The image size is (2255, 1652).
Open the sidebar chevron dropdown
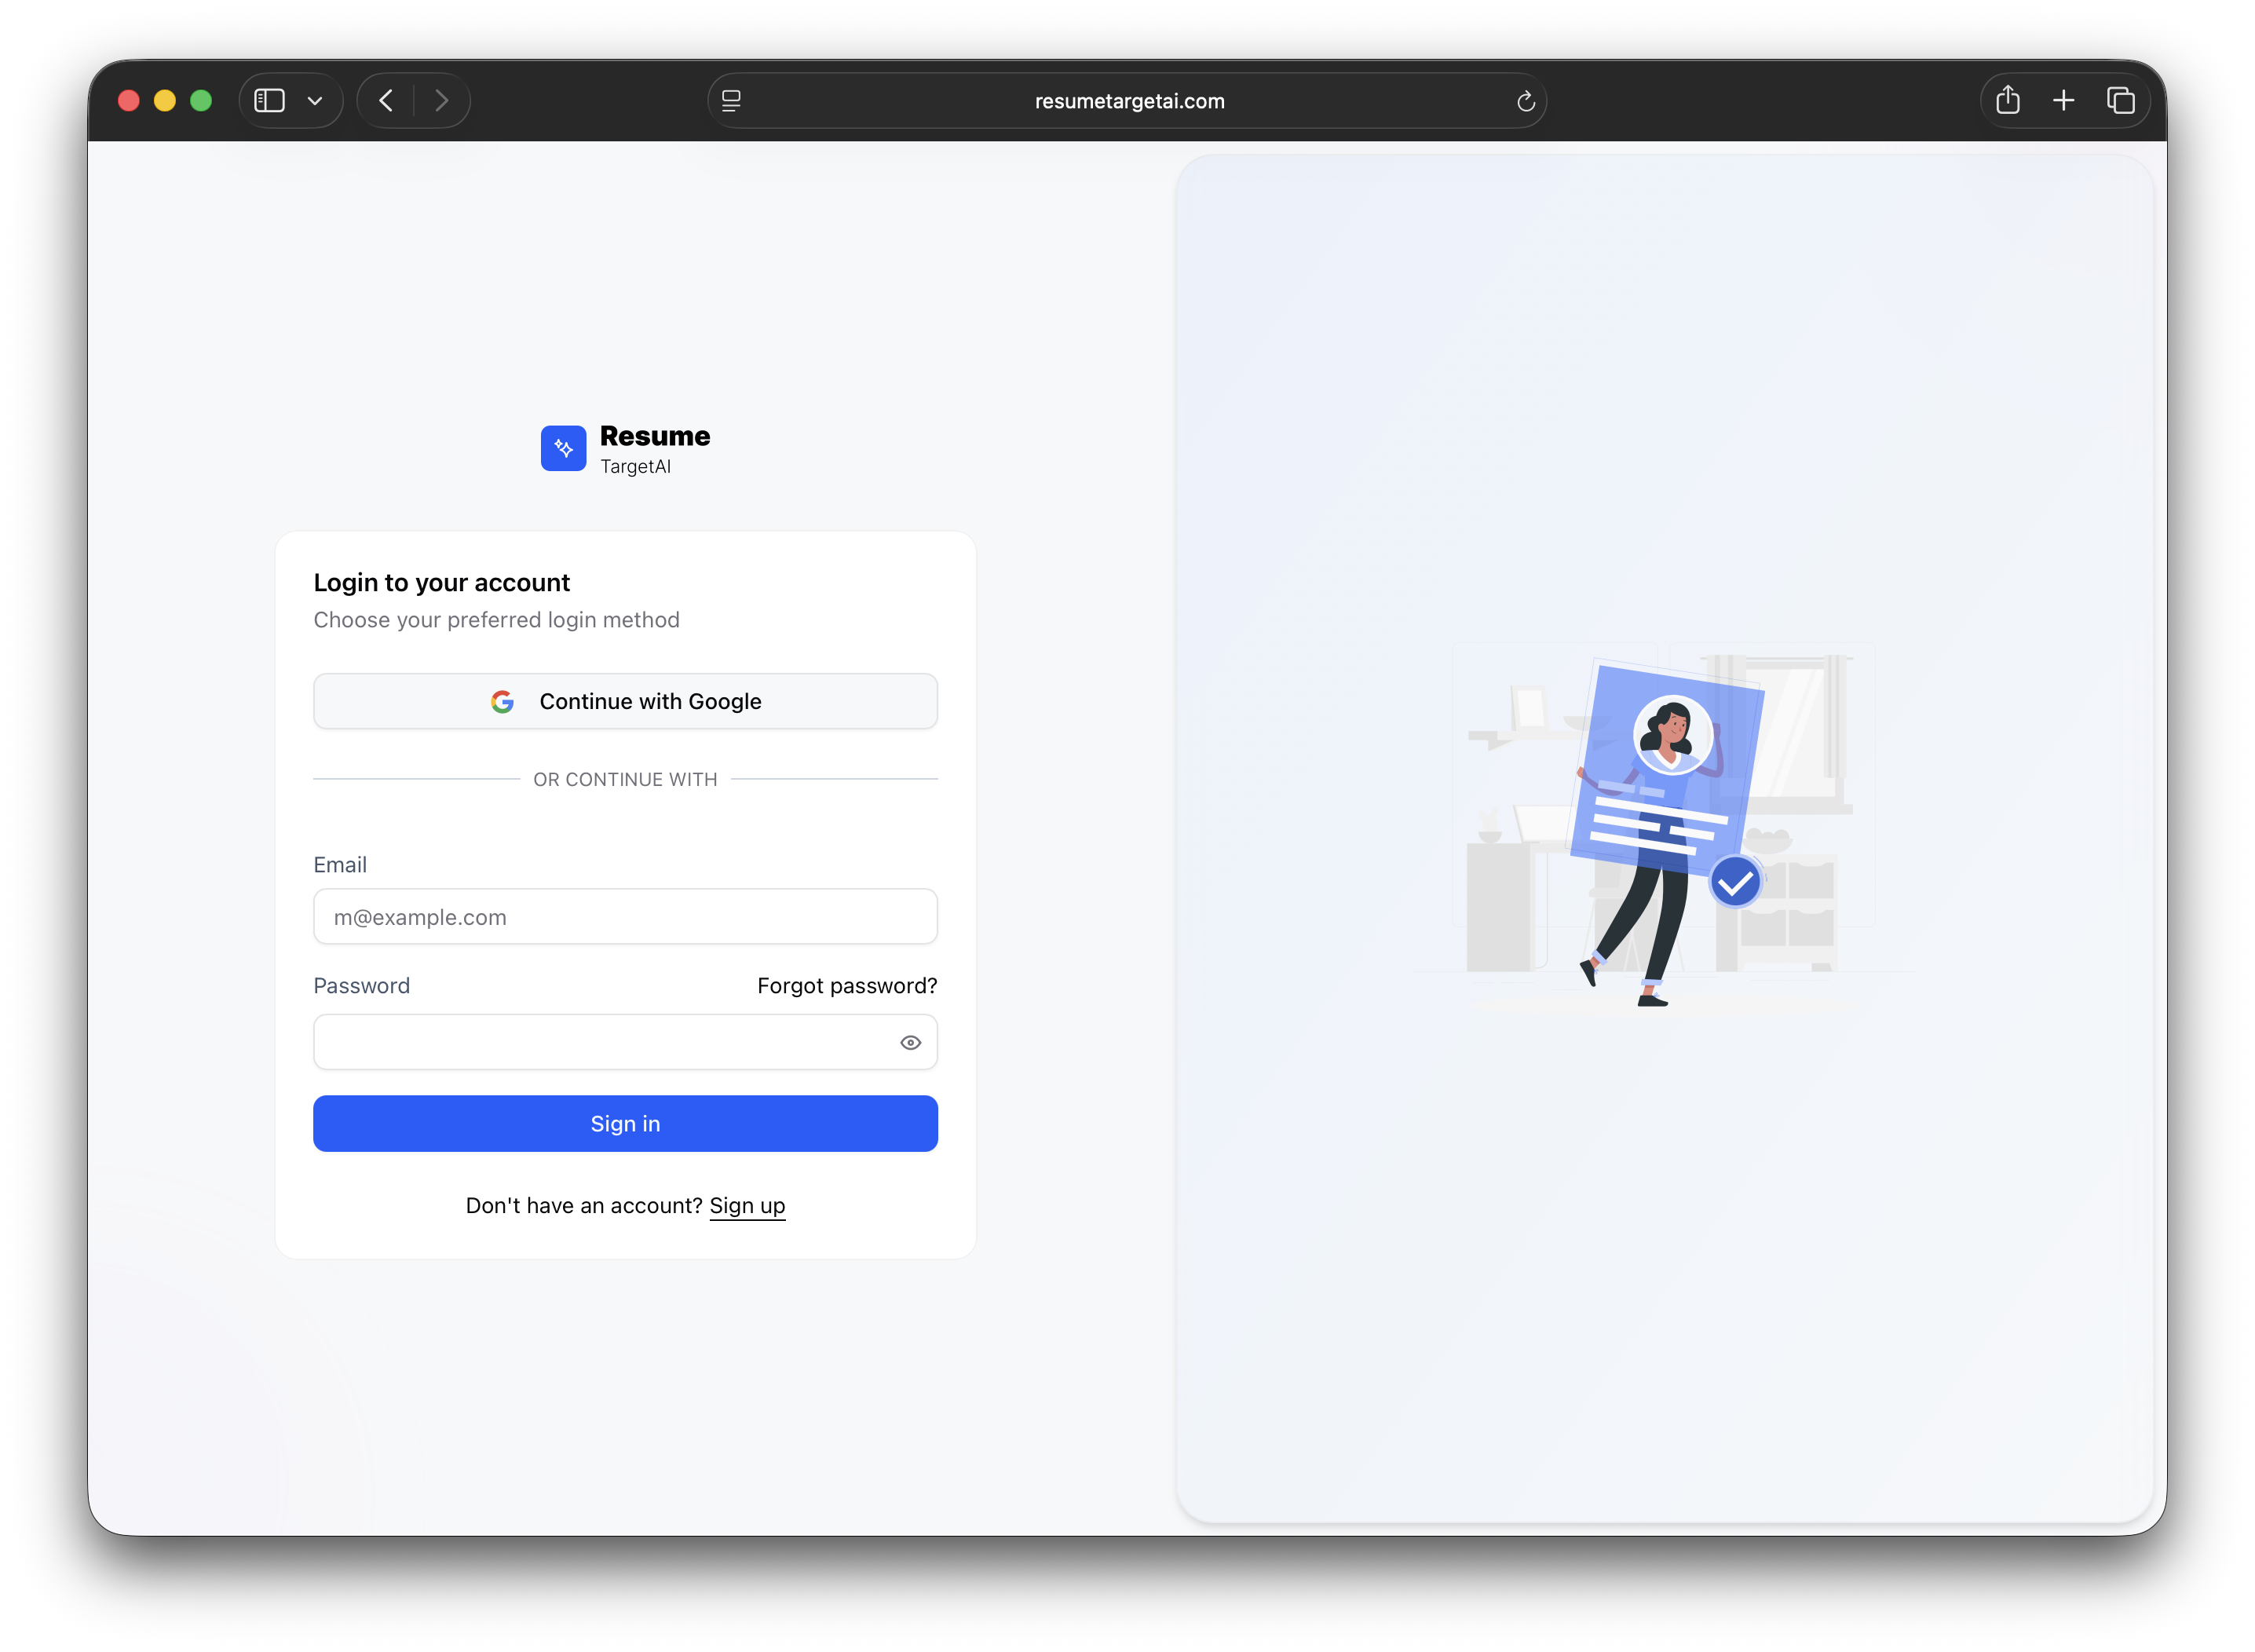pyautogui.click(x=315, y=100)
